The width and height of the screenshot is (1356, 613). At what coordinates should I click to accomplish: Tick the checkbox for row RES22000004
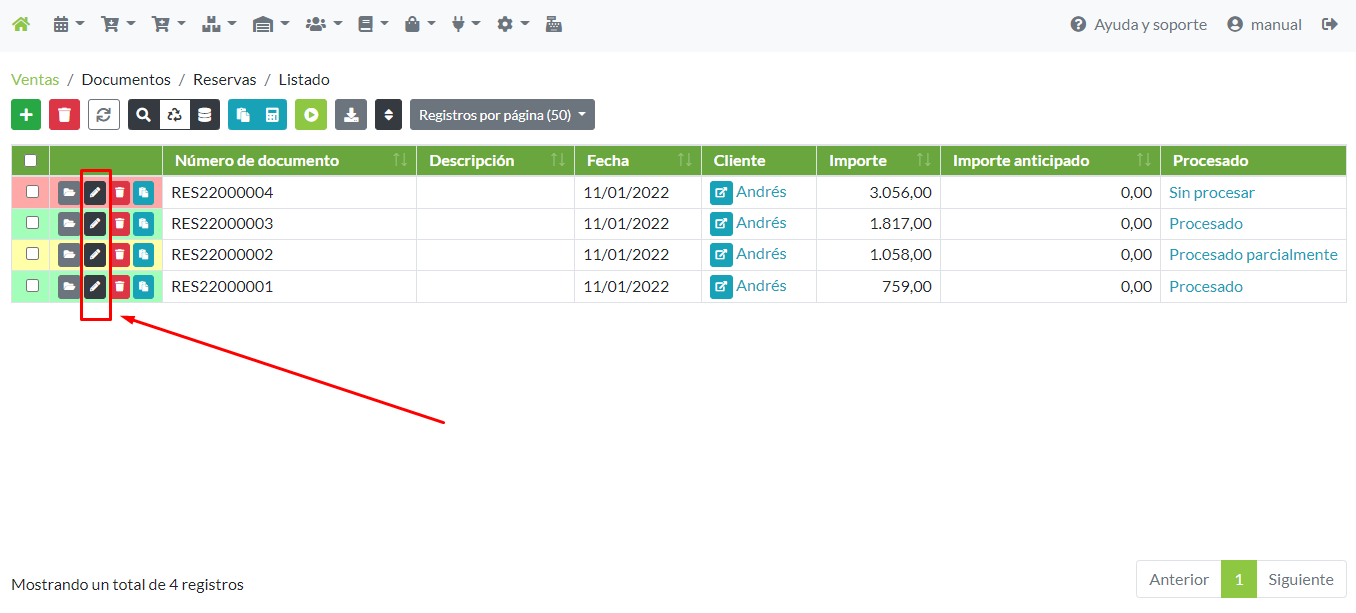click(x=32, y=192)
